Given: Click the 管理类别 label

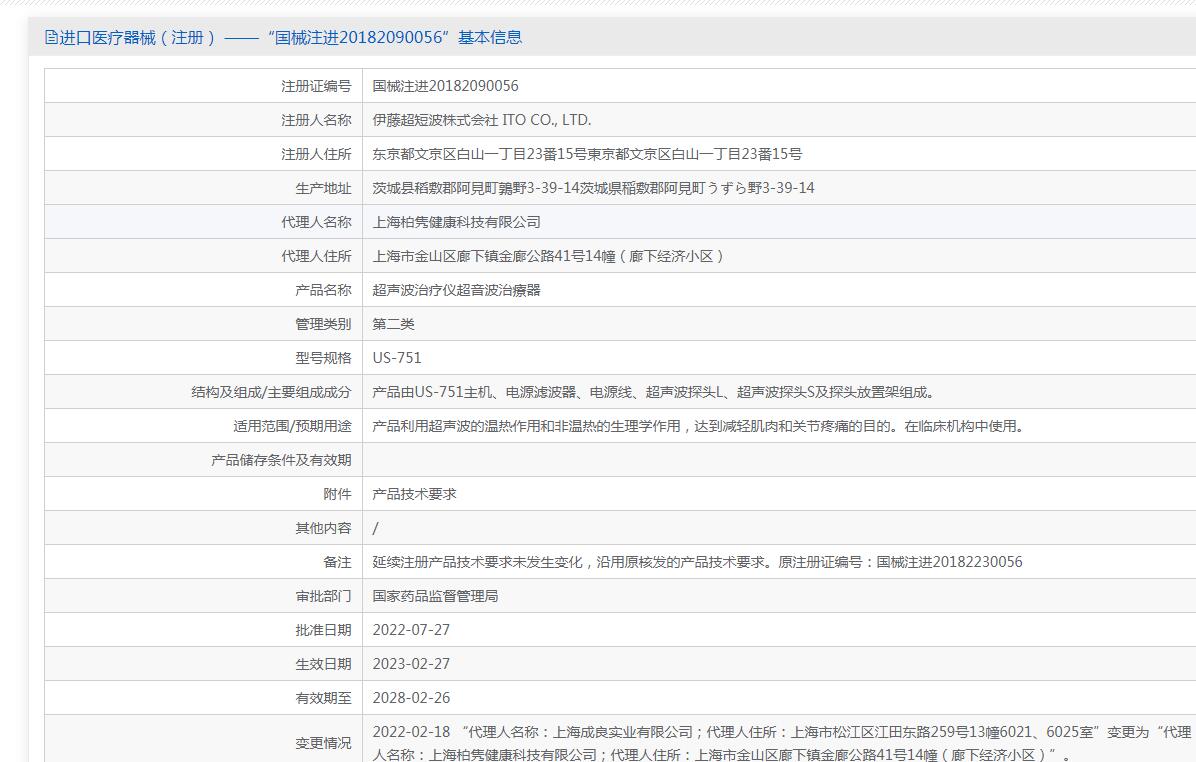Looking at the screenshot, I should click(x=323, y=324).
